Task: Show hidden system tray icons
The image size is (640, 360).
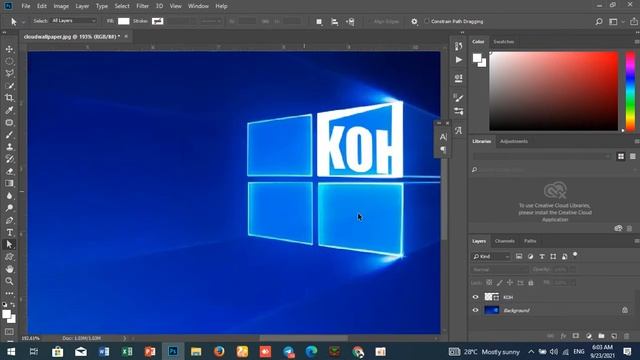Action: (x=531, y=351)
